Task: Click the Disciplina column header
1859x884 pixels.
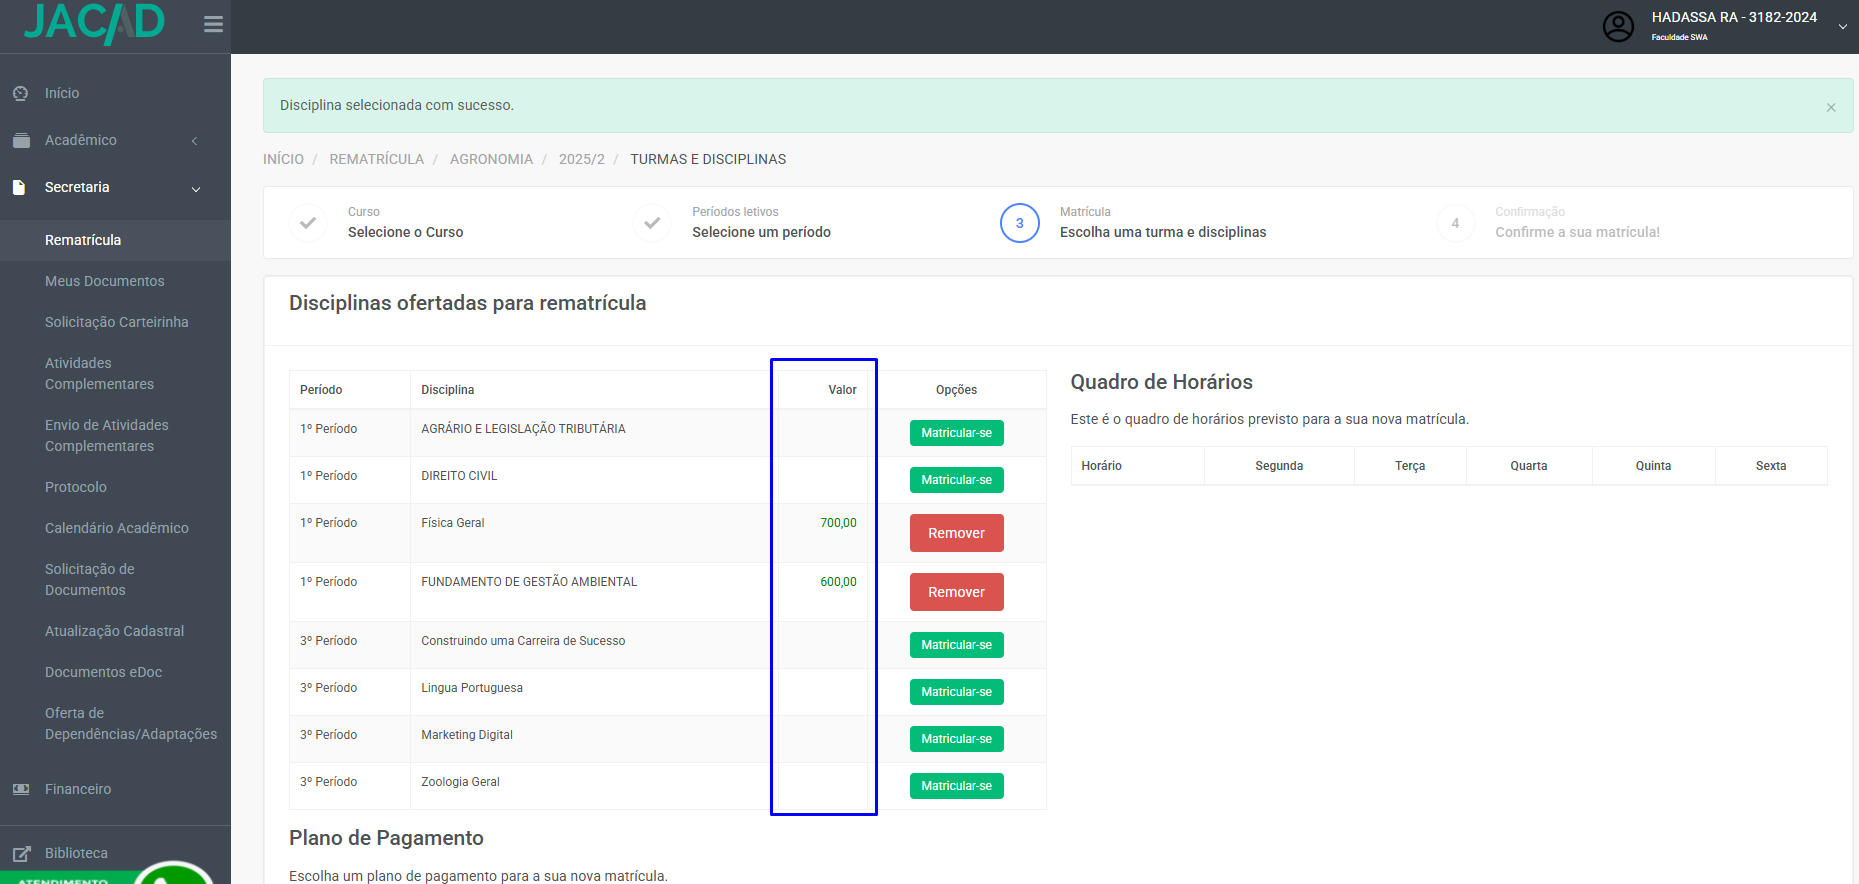Action: [448, 390]
